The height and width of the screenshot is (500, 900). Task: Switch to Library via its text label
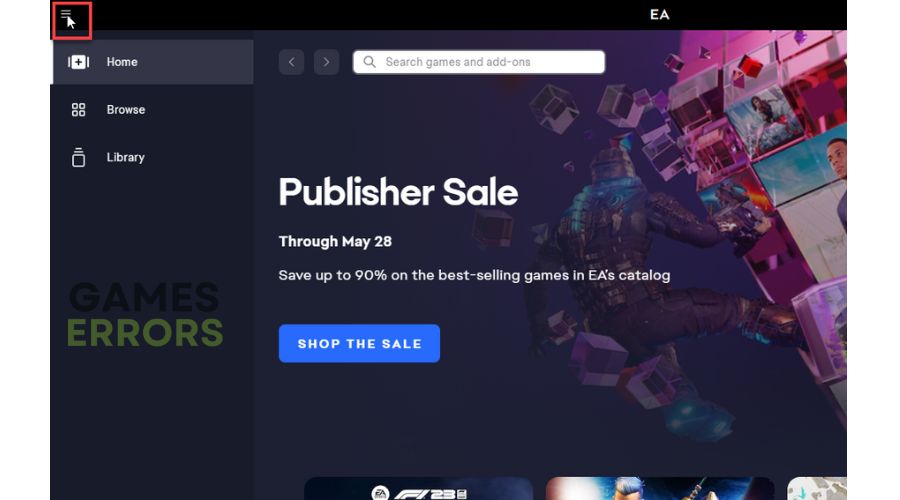click(x=126, y=157)
